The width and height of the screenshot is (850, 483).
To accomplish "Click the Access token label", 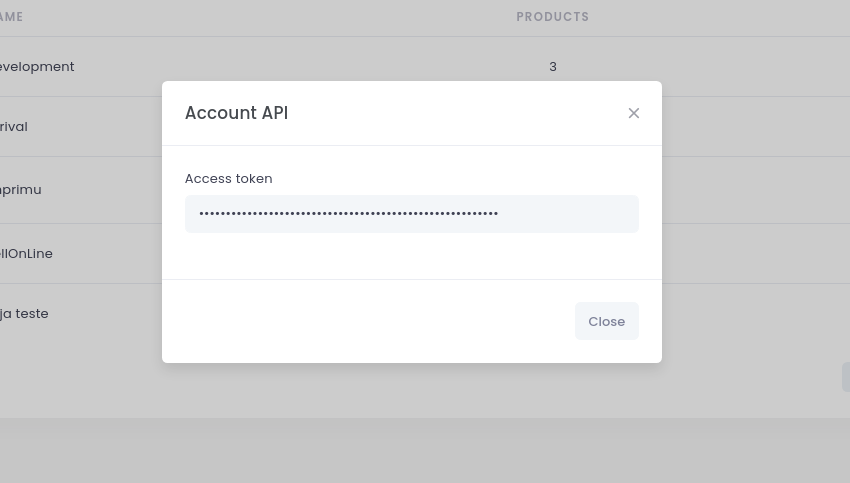I will (x=228, y=179).
